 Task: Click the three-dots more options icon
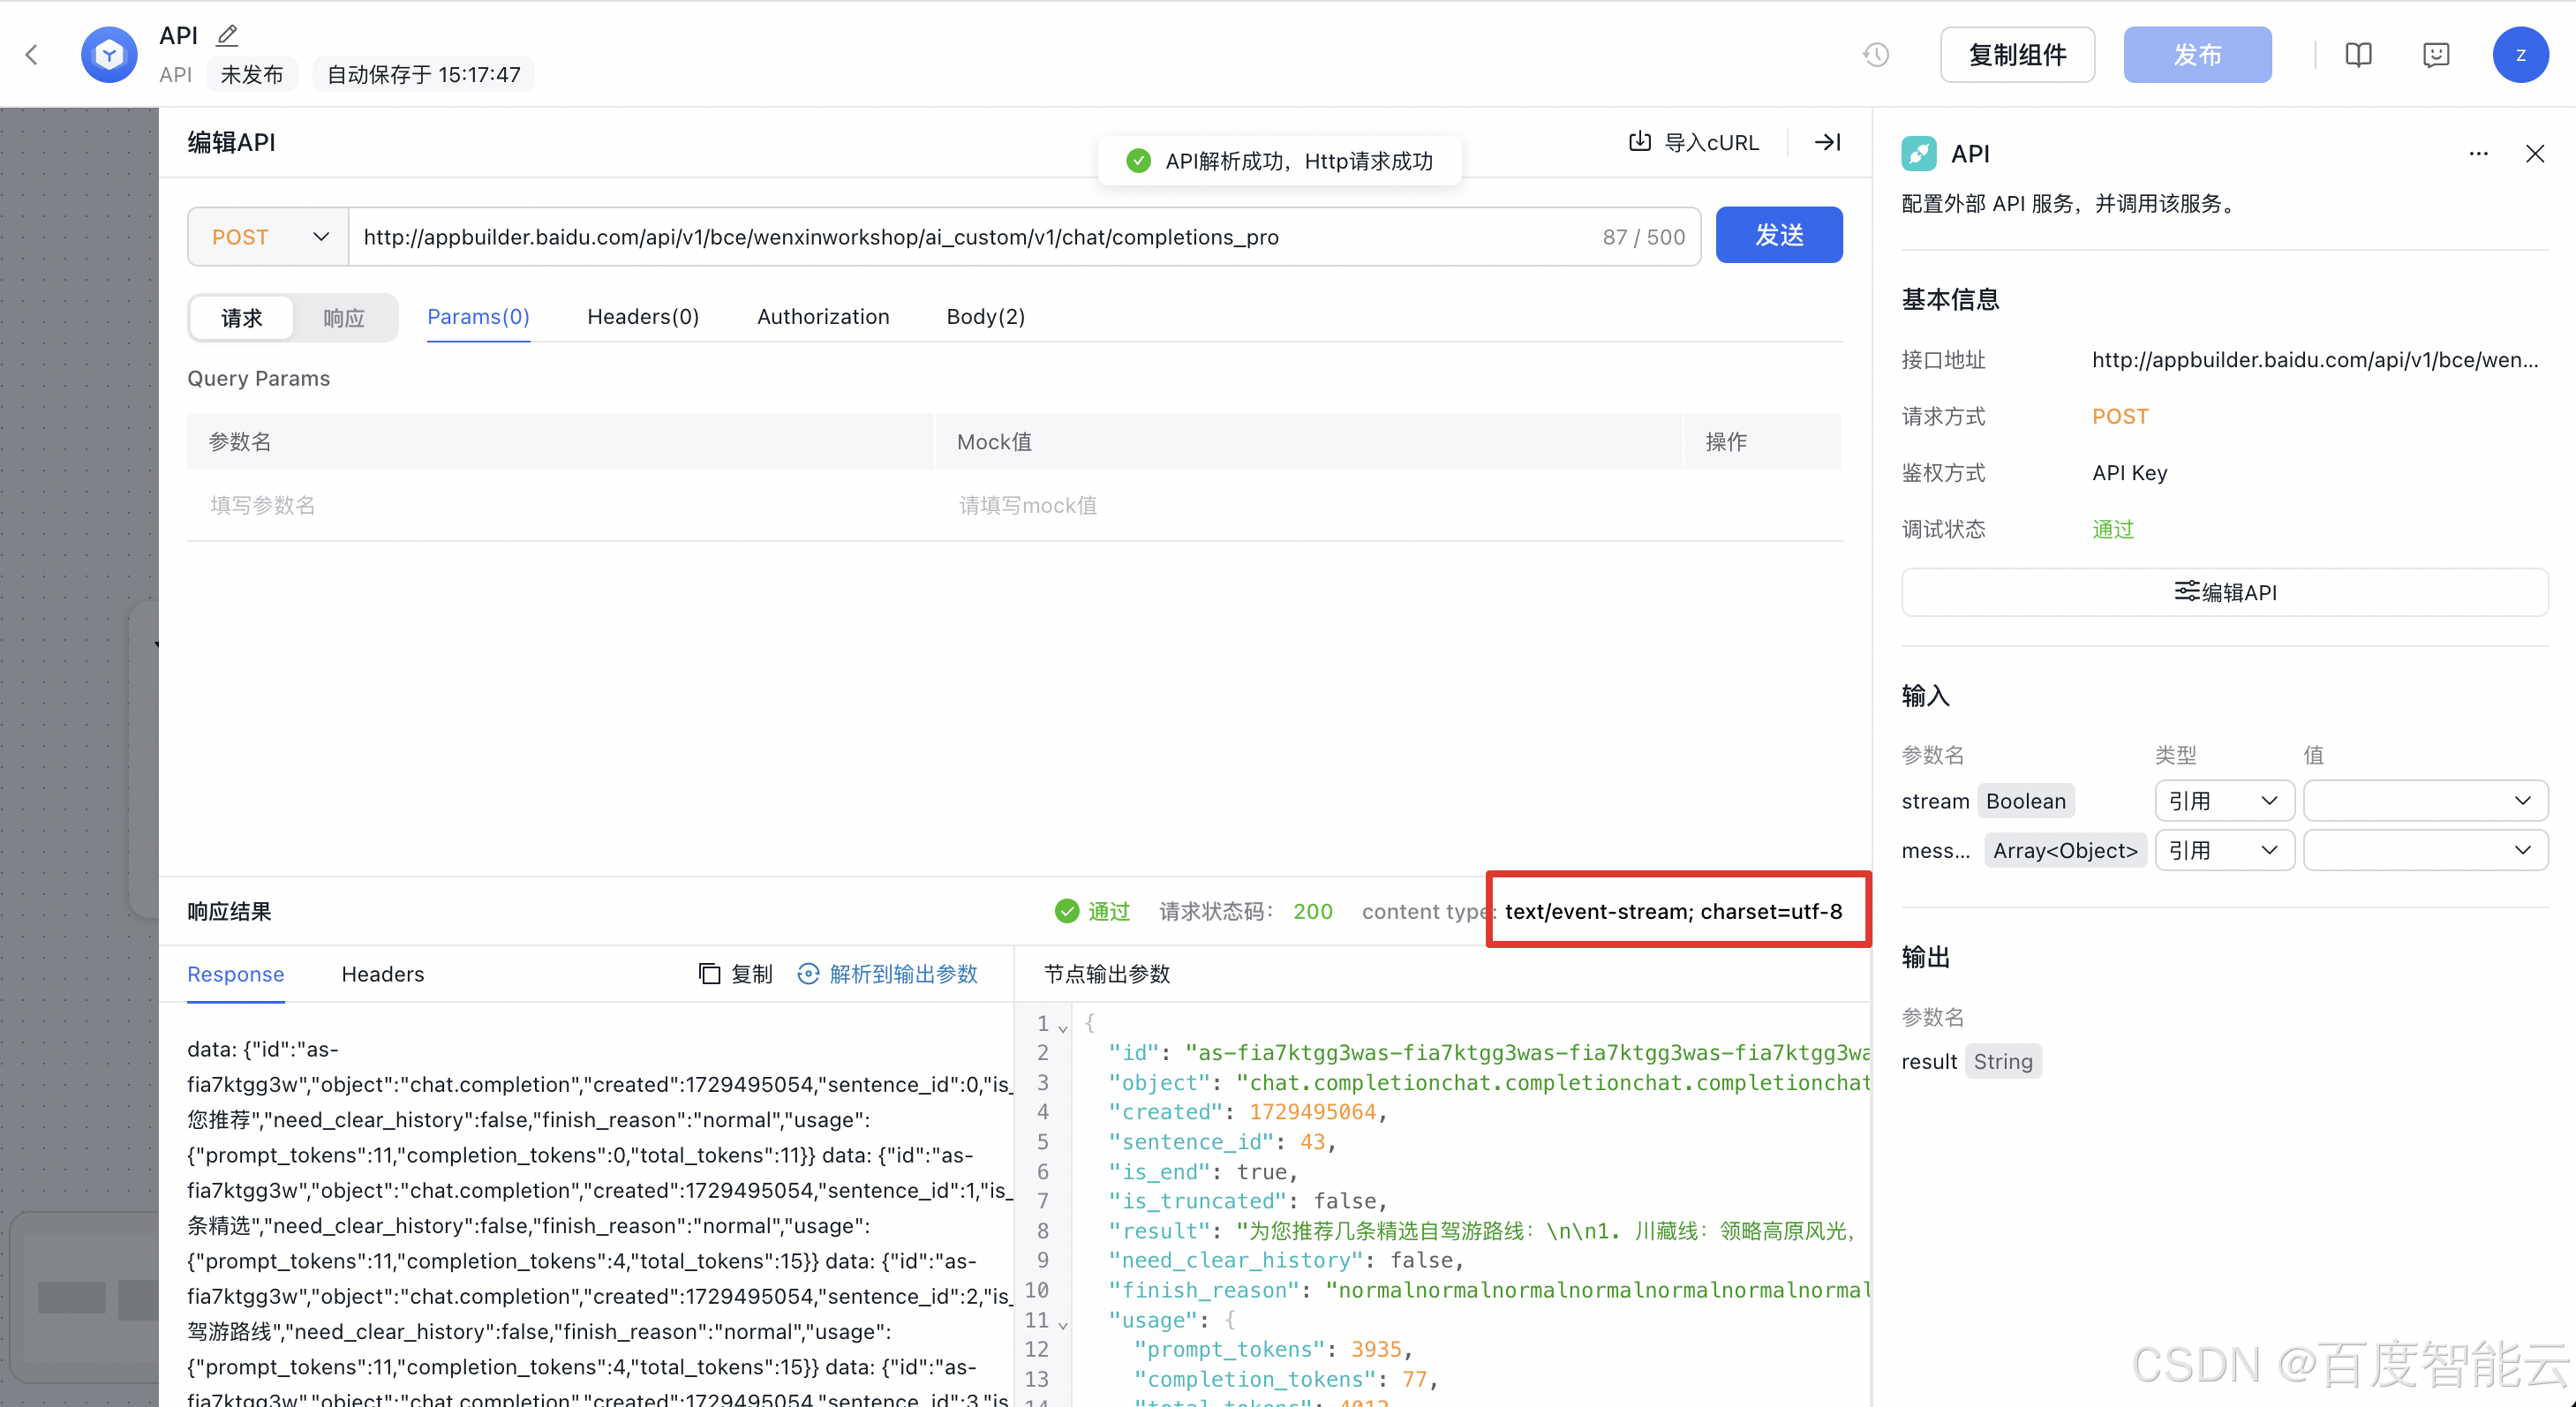pyautogui.click(x=2478, y=154)
